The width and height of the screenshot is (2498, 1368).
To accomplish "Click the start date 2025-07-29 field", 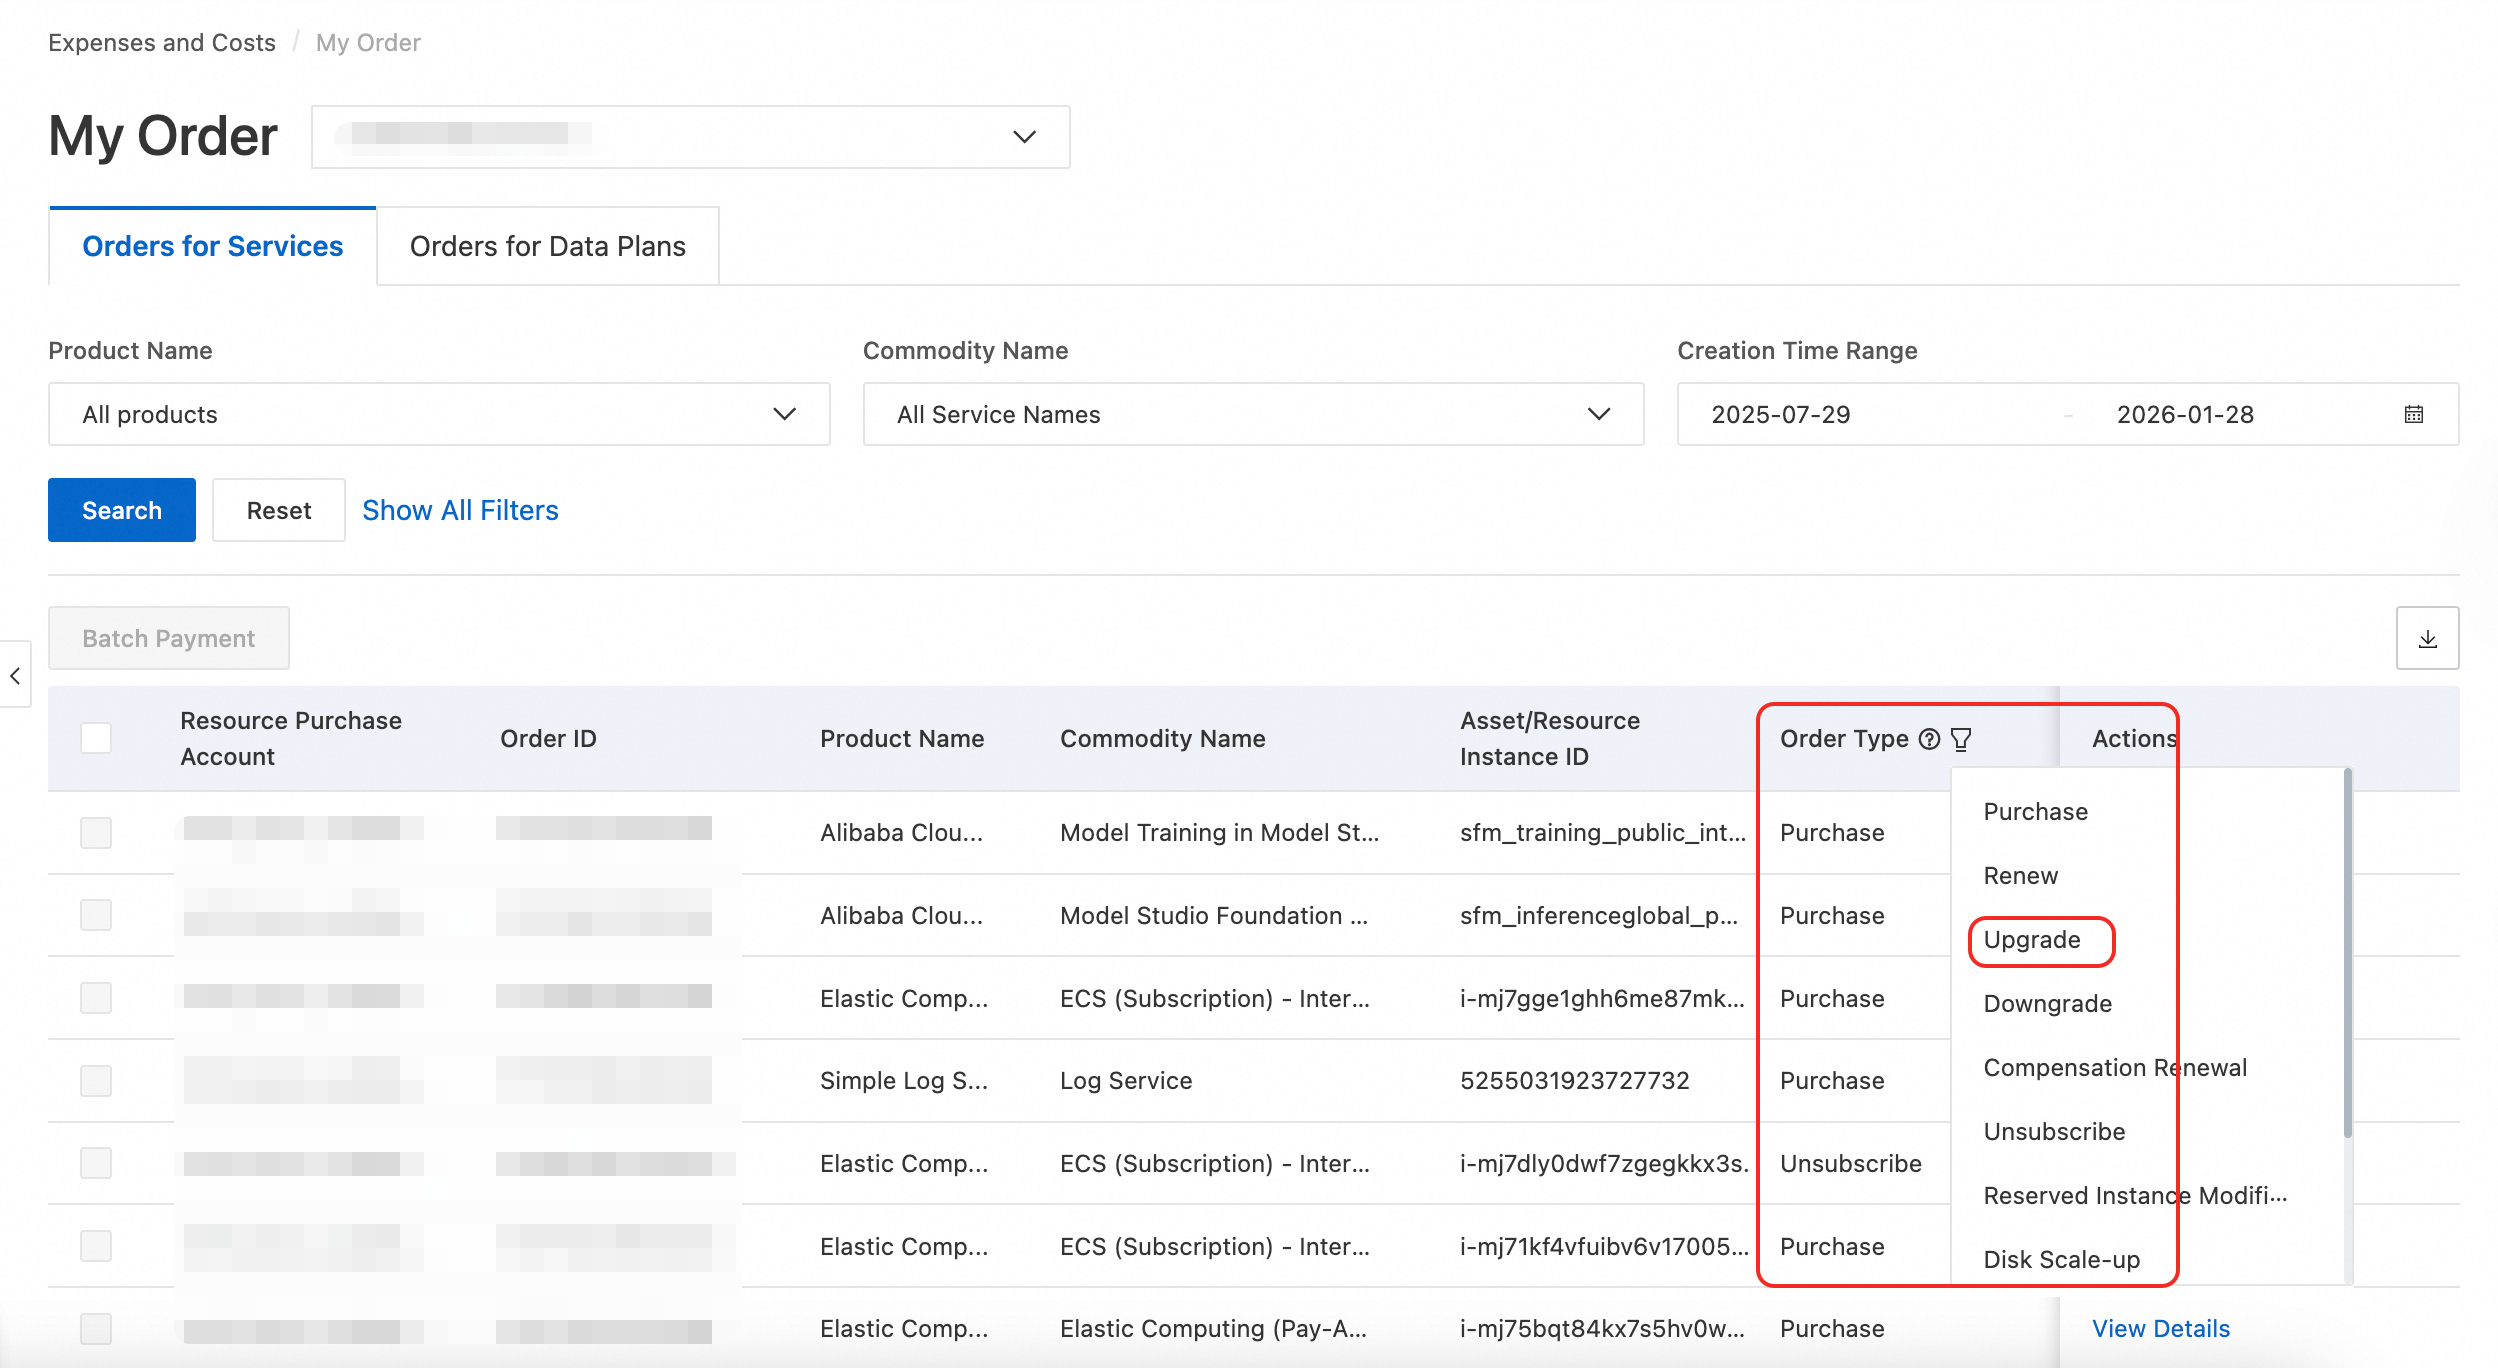I will [x=1781, y=414].
